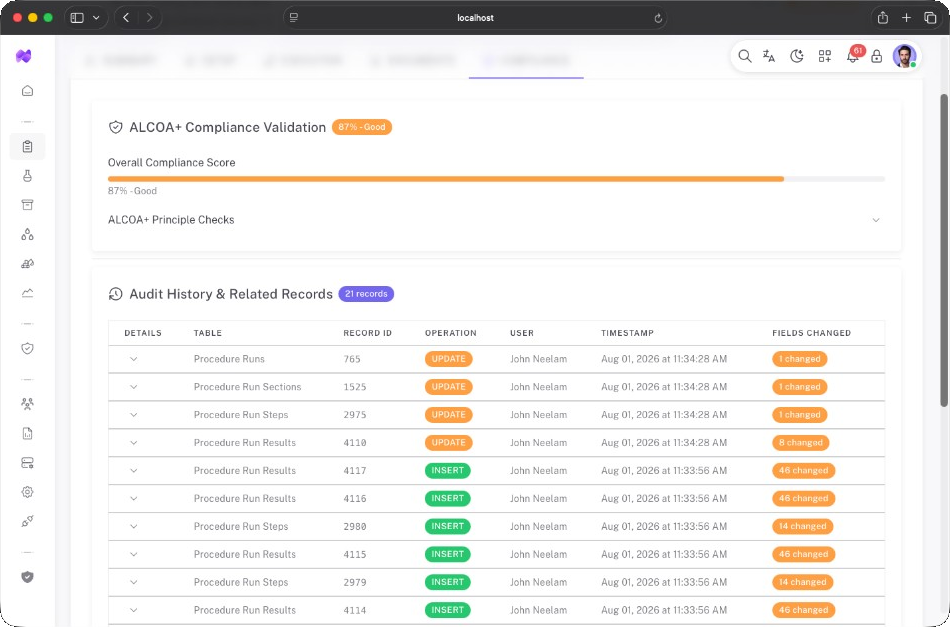
Task: Click the OPERATION column header
Action: coord(451,333)
